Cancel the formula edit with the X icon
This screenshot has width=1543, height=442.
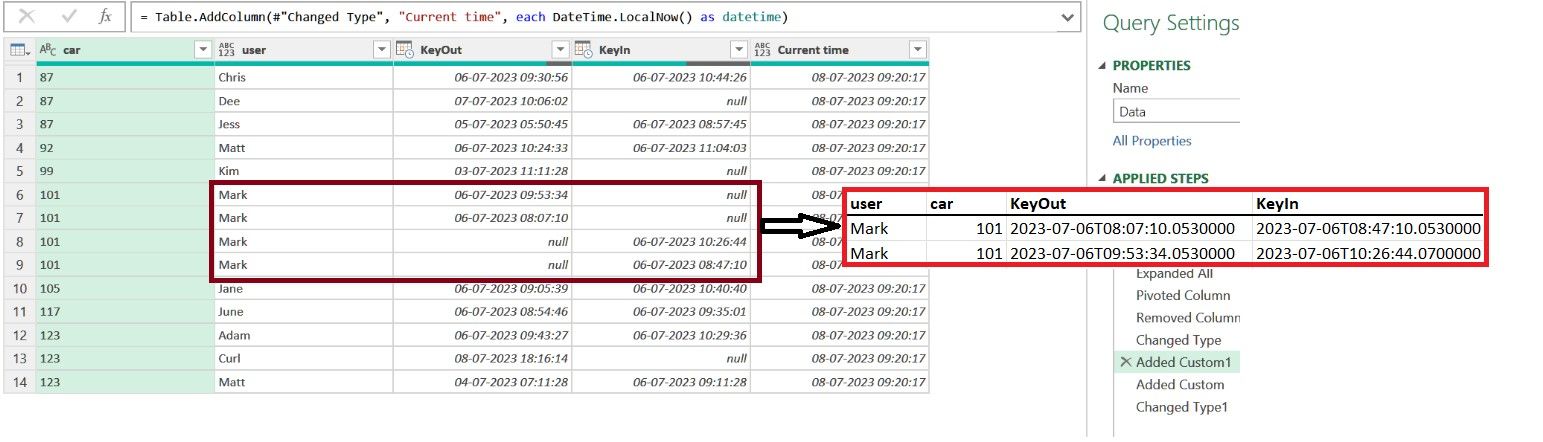click(x=28, y=17)
